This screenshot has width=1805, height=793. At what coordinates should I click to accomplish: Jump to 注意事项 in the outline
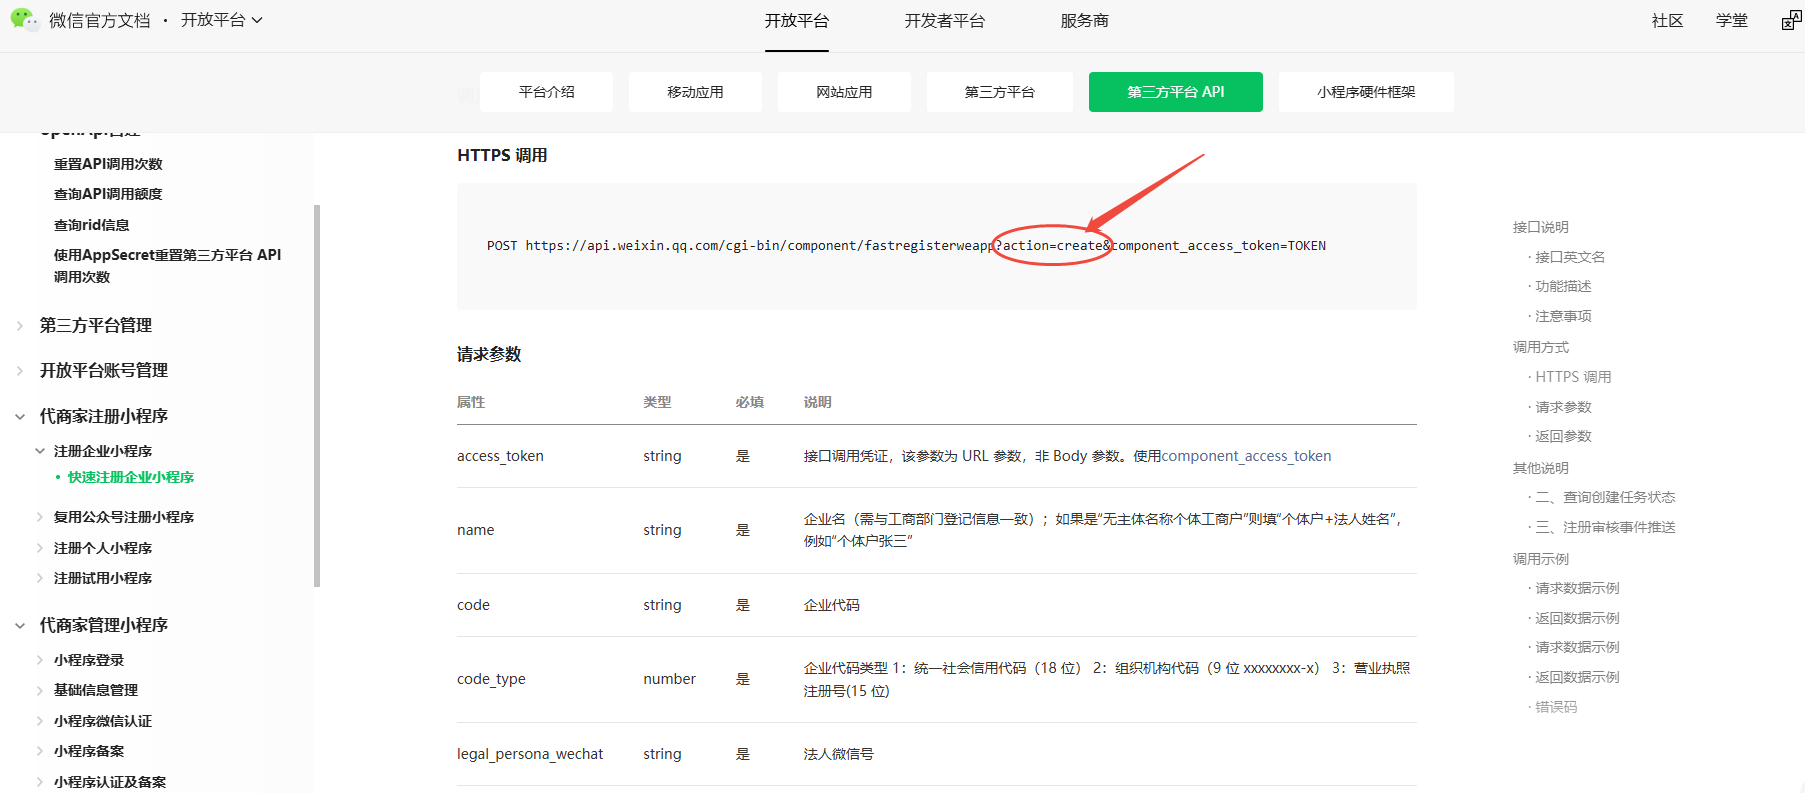click(x=1563, y=316)
